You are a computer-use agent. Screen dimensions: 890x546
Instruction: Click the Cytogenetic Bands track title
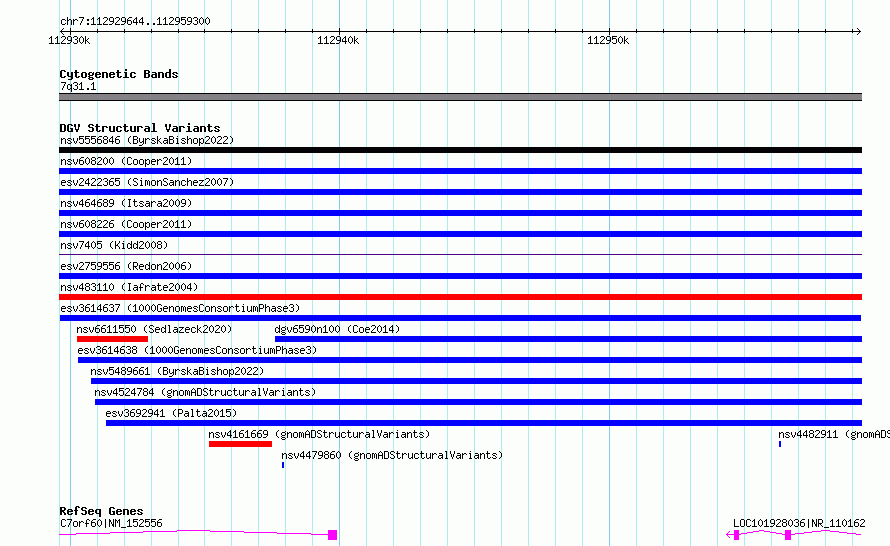pyautogui.click(x=119, y=74)
